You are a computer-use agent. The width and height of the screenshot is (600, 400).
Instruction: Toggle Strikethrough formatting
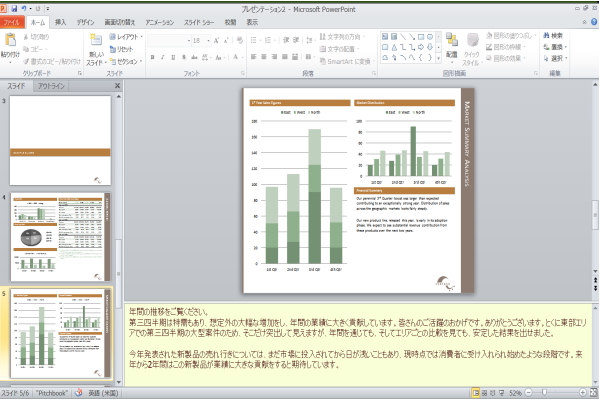194,57
